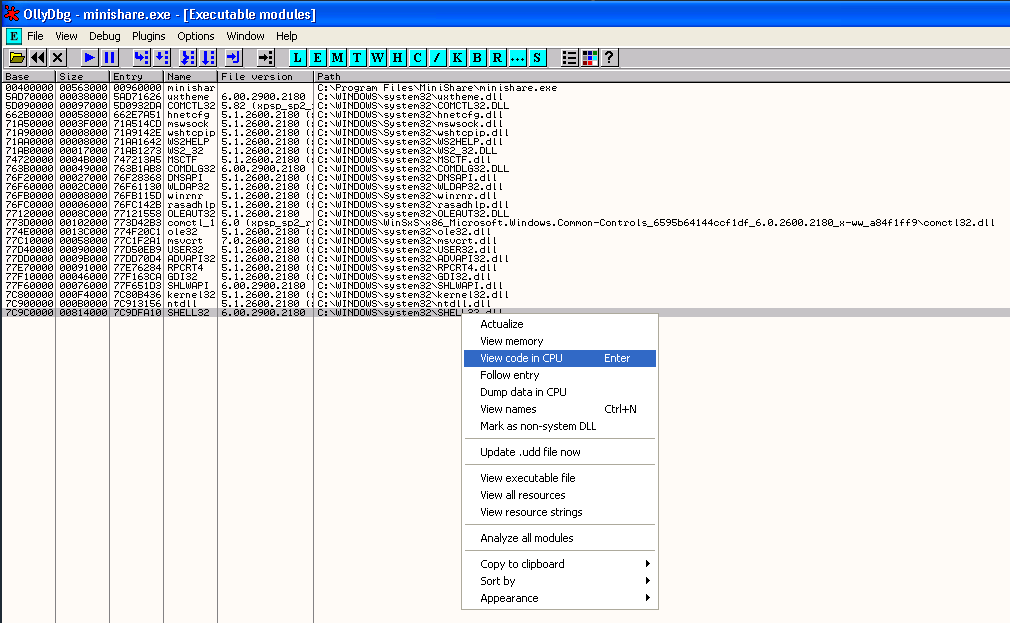Open Memory map with M button

click(338, 58)
